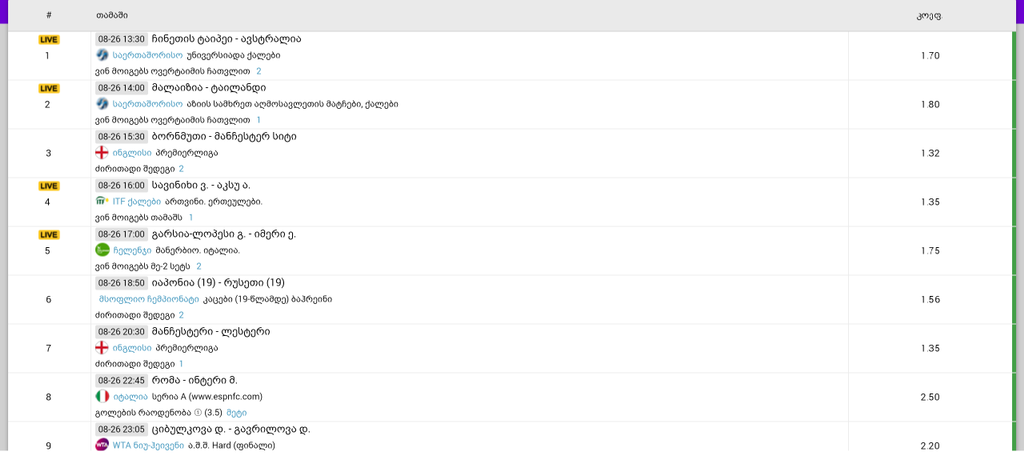
Task: Click the purple WTA logo icon
Action: click(101, 445)
